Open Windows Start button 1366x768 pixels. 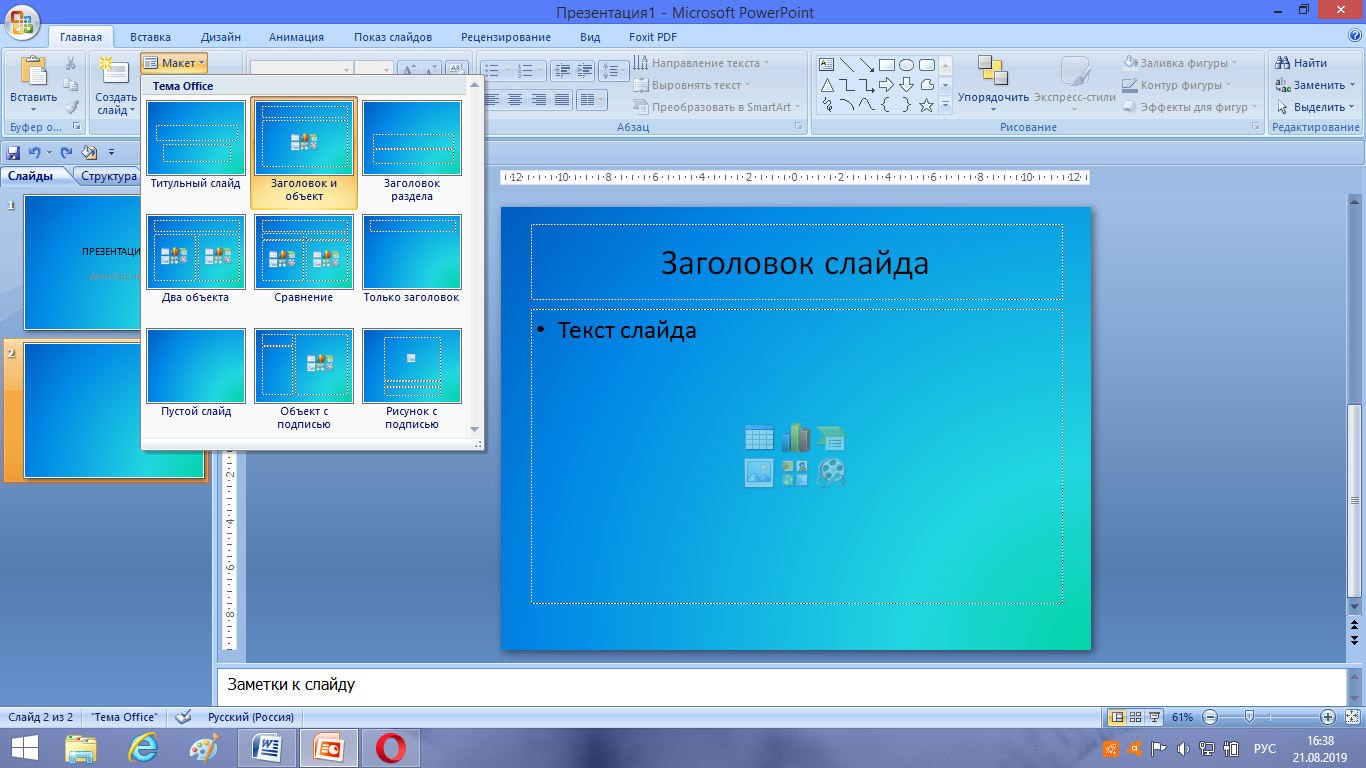pyautogui.click(x=24, y=748)
